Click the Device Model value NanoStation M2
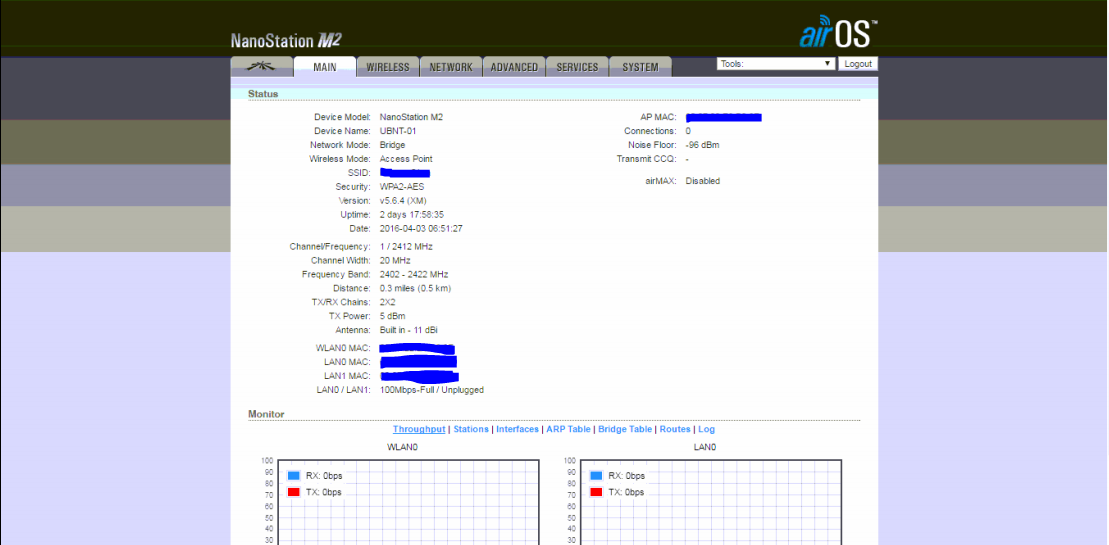This screenshot has height=545, width=1109. 412,117
